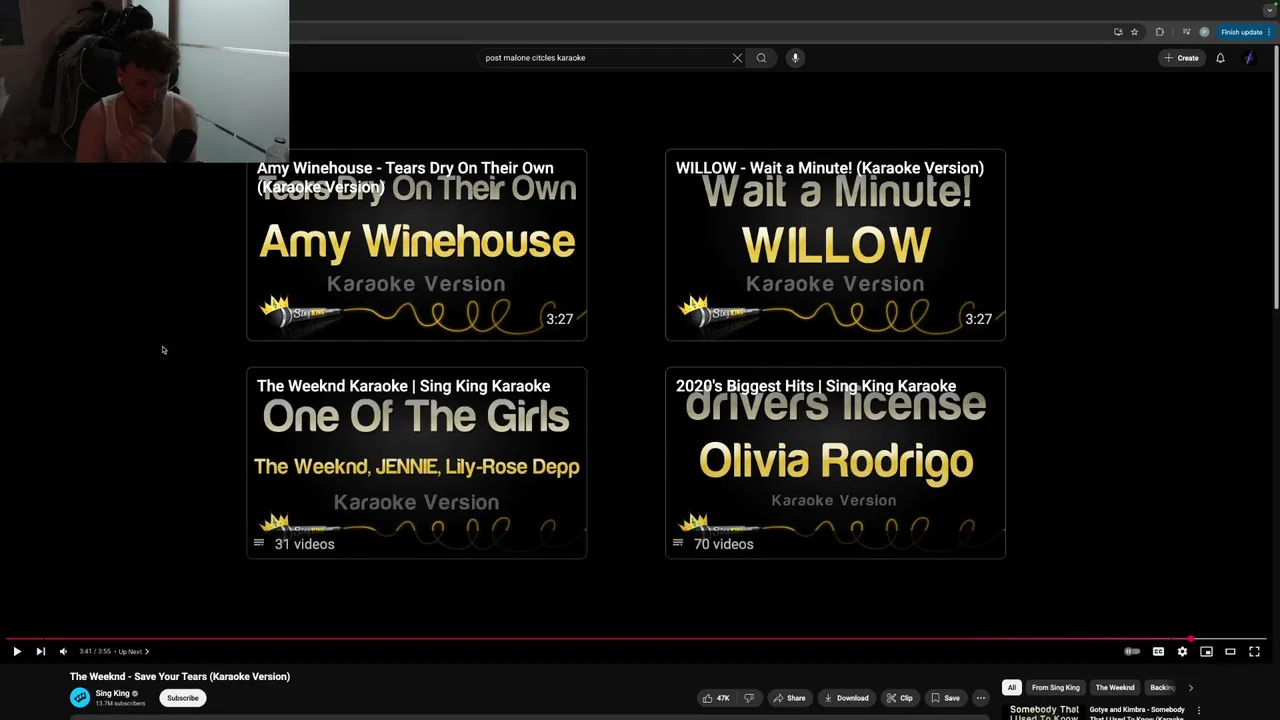Image resolution: width=1280 pixels, height=720 pixels.
Task: Click the '70 videos' playlist label
Action: pyautogui.click(x=723, y=544)
